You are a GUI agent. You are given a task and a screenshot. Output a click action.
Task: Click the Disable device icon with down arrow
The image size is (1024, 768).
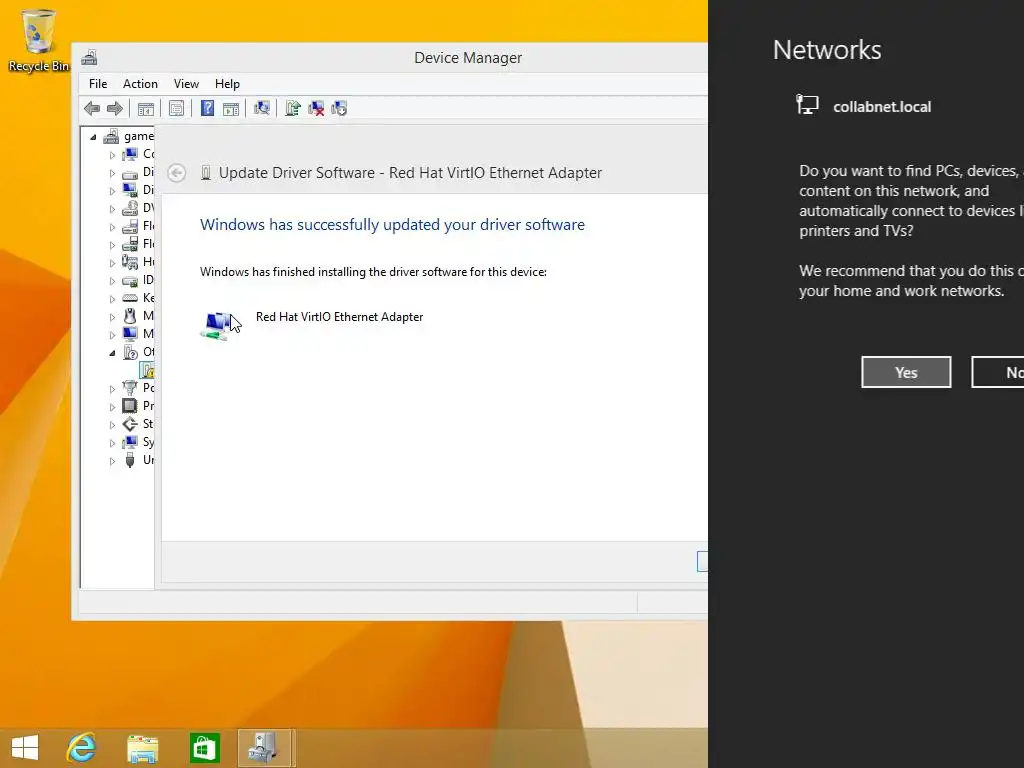click(x=339, y=108)
